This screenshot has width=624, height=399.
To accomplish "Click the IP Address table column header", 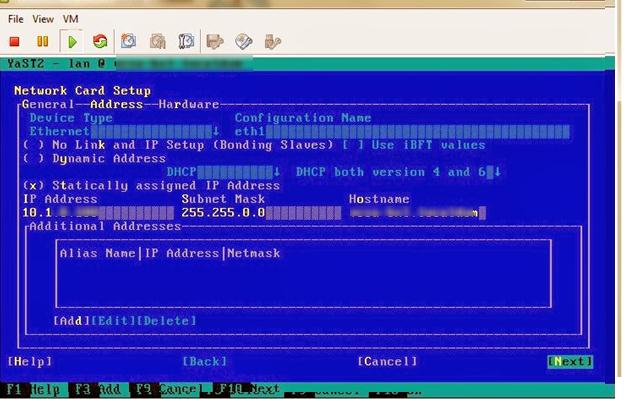I will 181,253.
